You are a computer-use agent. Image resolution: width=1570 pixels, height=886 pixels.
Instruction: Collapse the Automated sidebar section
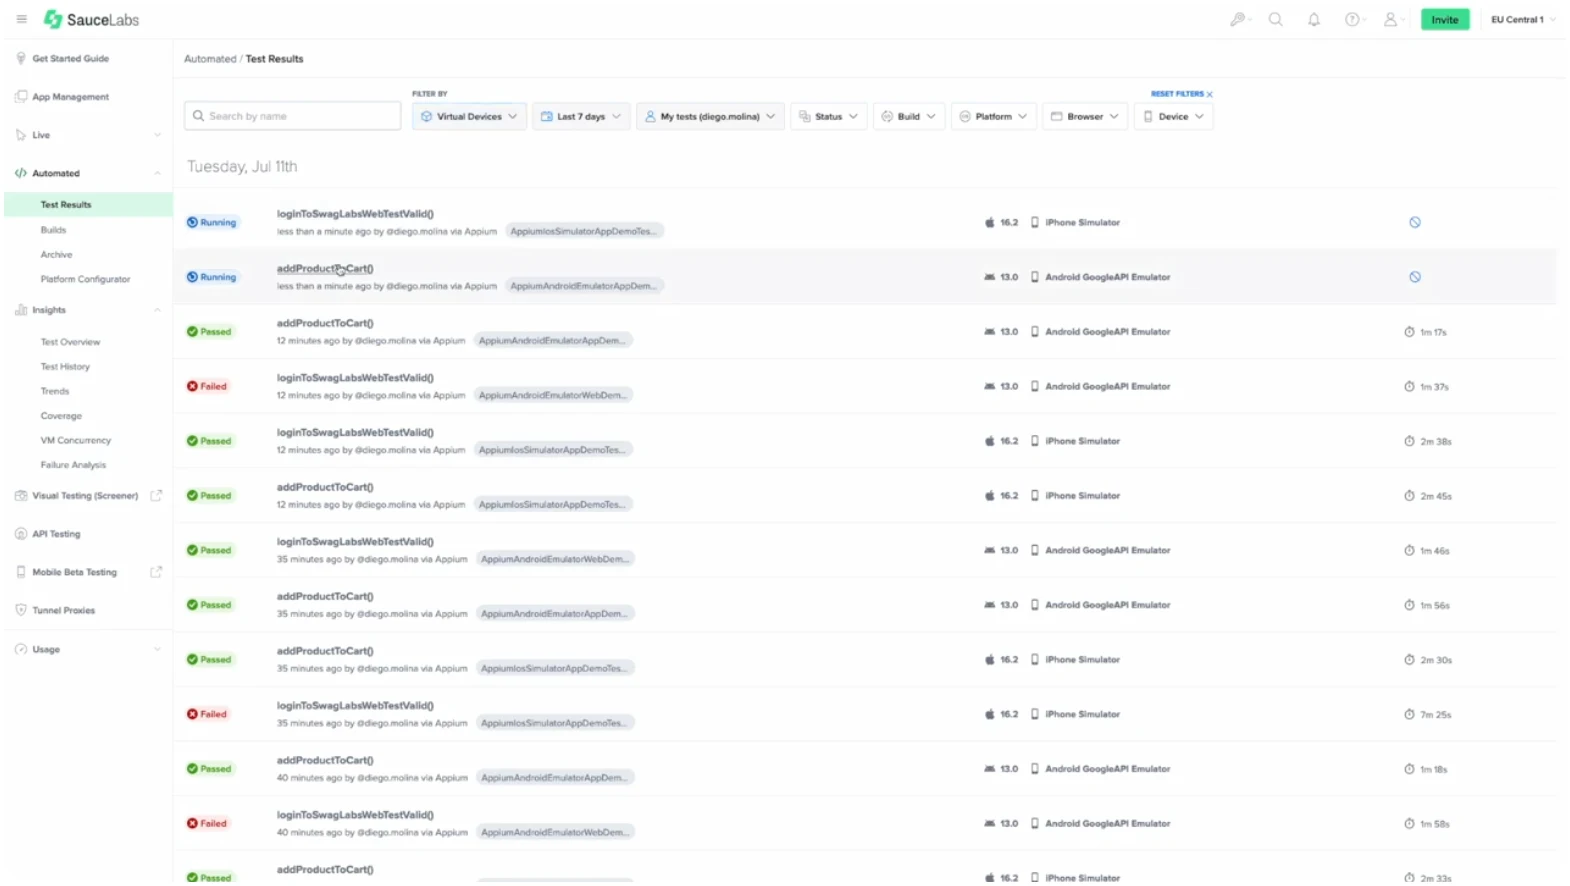coord(88,173)
